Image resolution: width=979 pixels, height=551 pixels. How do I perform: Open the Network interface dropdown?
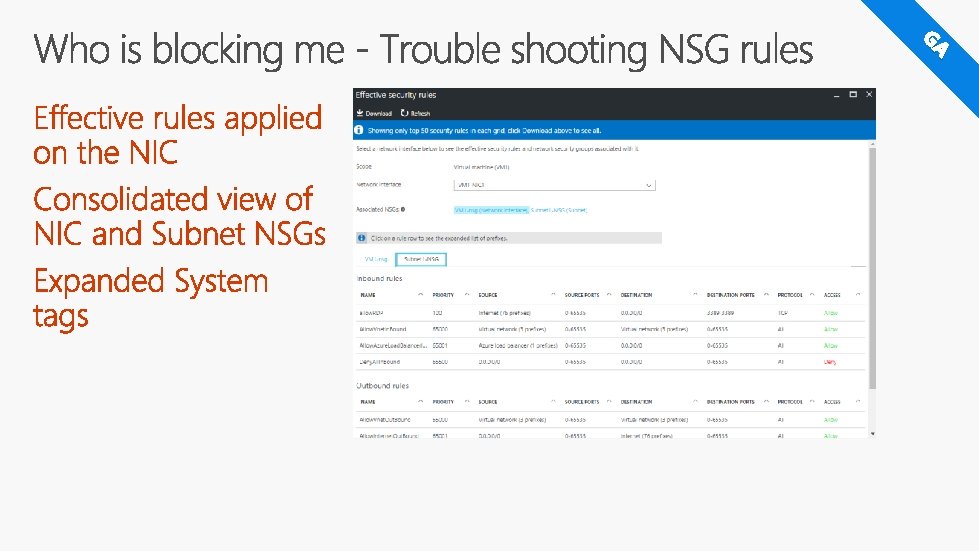pos(554,185)
